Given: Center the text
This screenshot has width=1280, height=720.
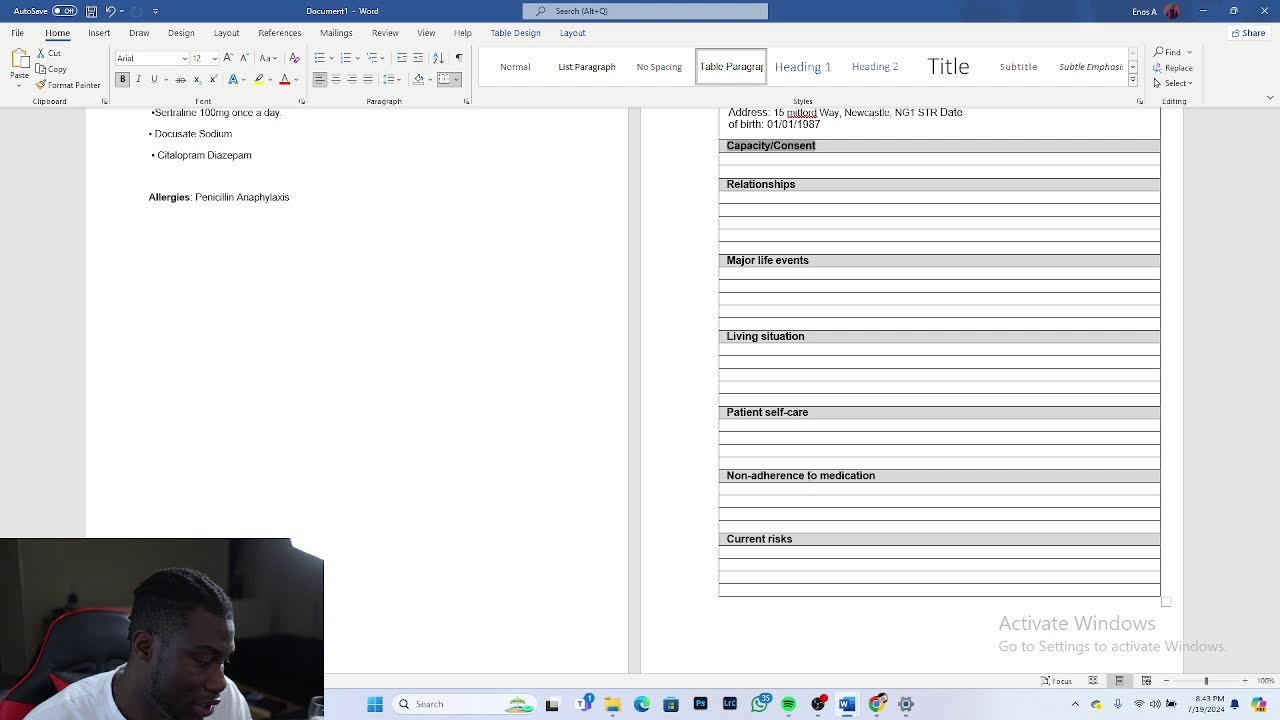Looking at the screenshot, I should point(336,79).
